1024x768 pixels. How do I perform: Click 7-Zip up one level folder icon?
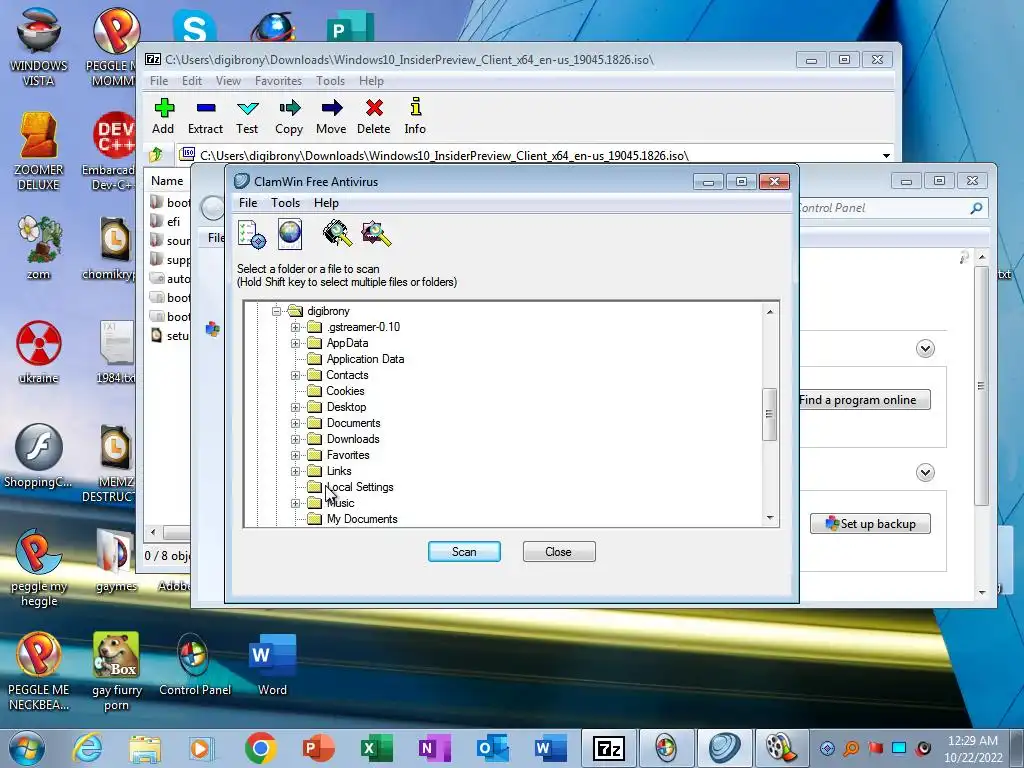156,155
